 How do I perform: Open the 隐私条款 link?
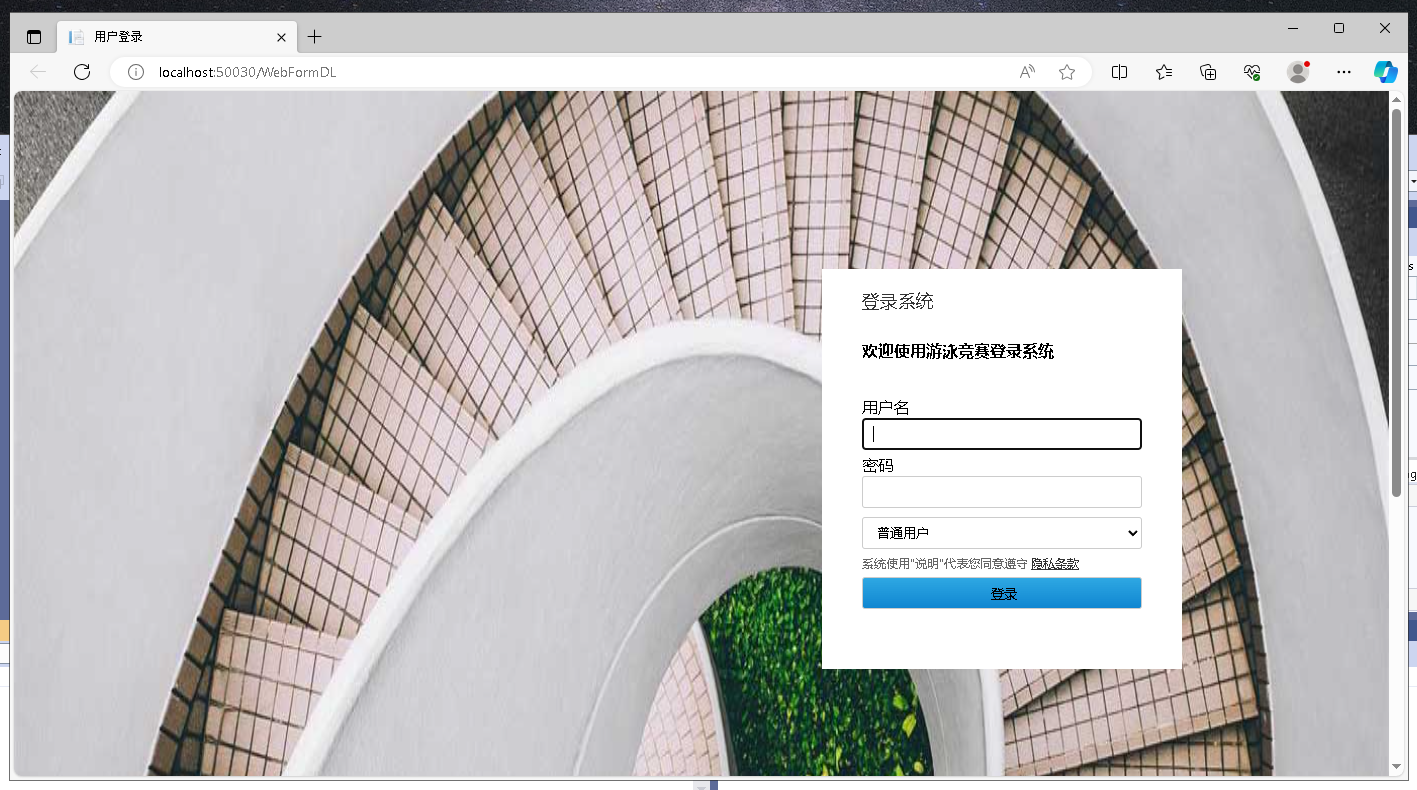[1055, 564]
